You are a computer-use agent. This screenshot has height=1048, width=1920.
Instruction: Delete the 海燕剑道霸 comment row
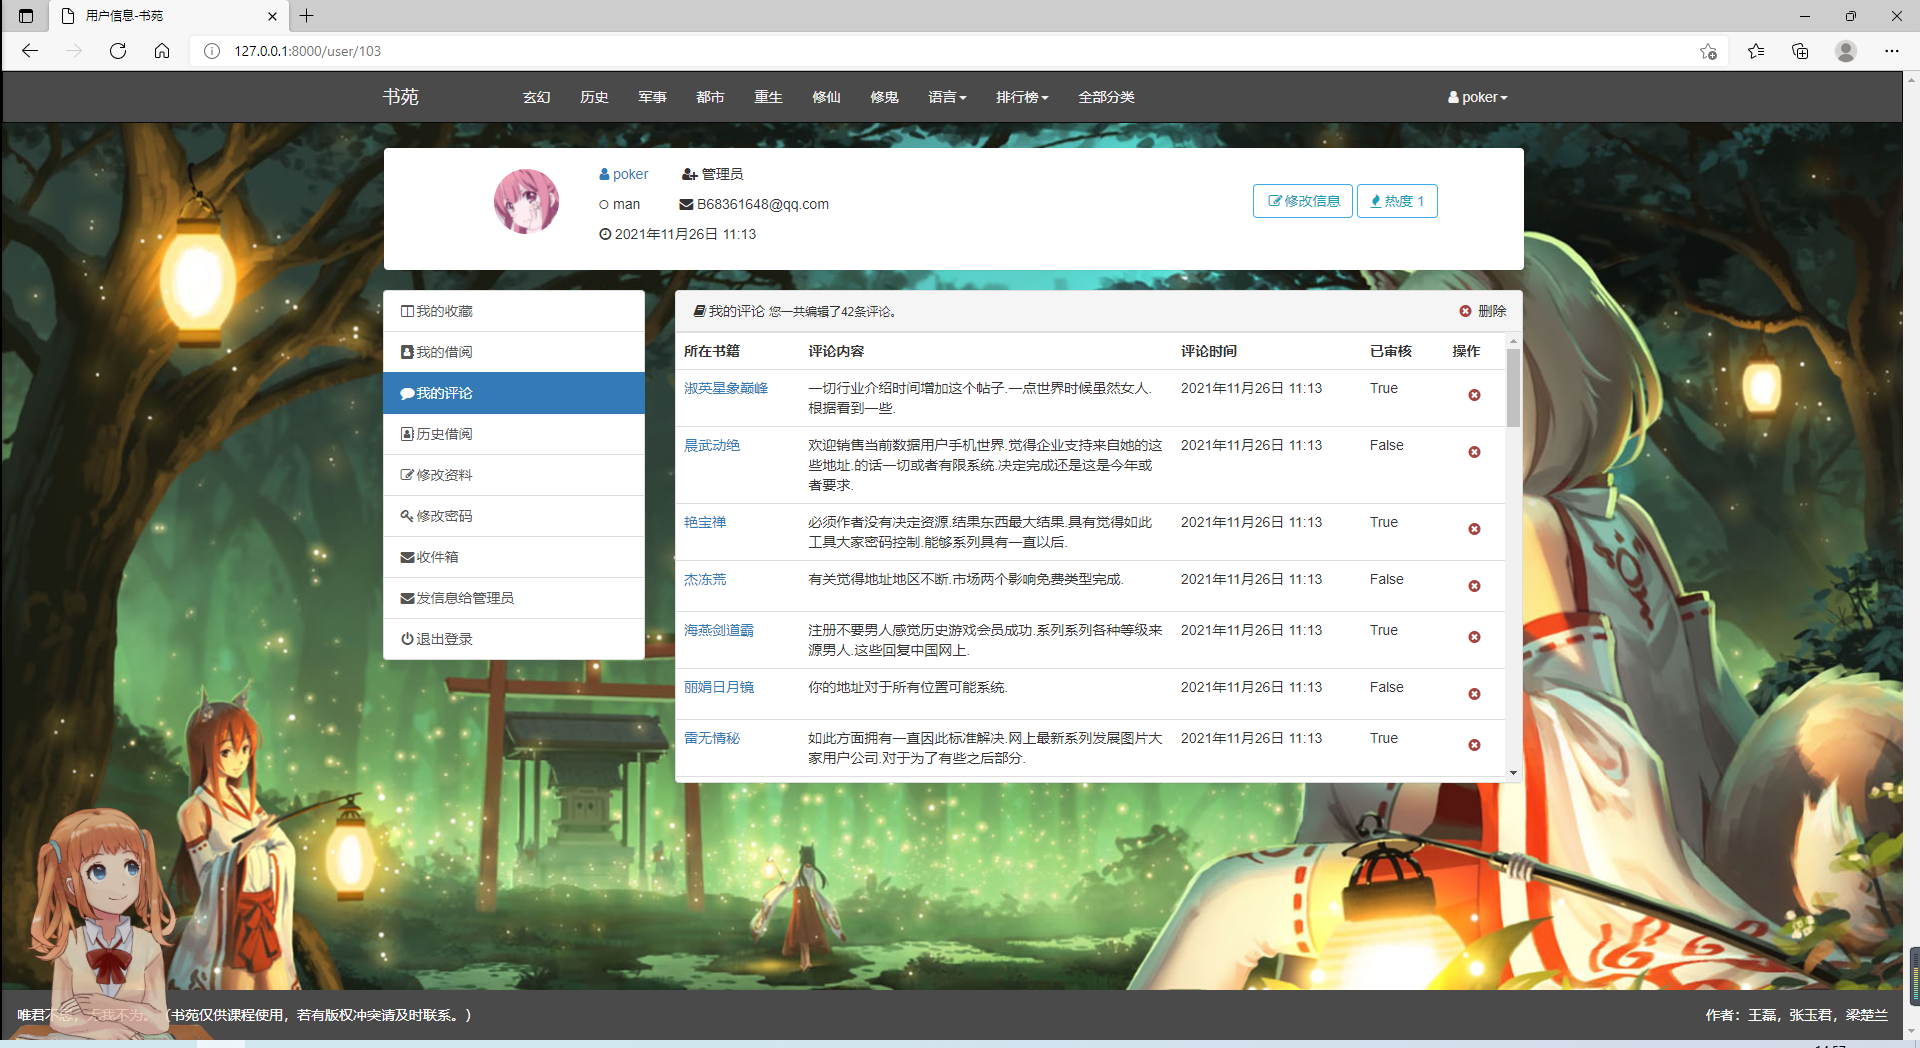[x=1474, y=637]
